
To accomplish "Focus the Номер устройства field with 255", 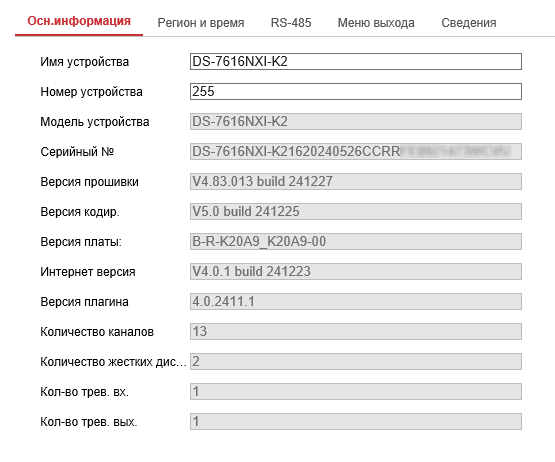I will click(x=356, y=92).
